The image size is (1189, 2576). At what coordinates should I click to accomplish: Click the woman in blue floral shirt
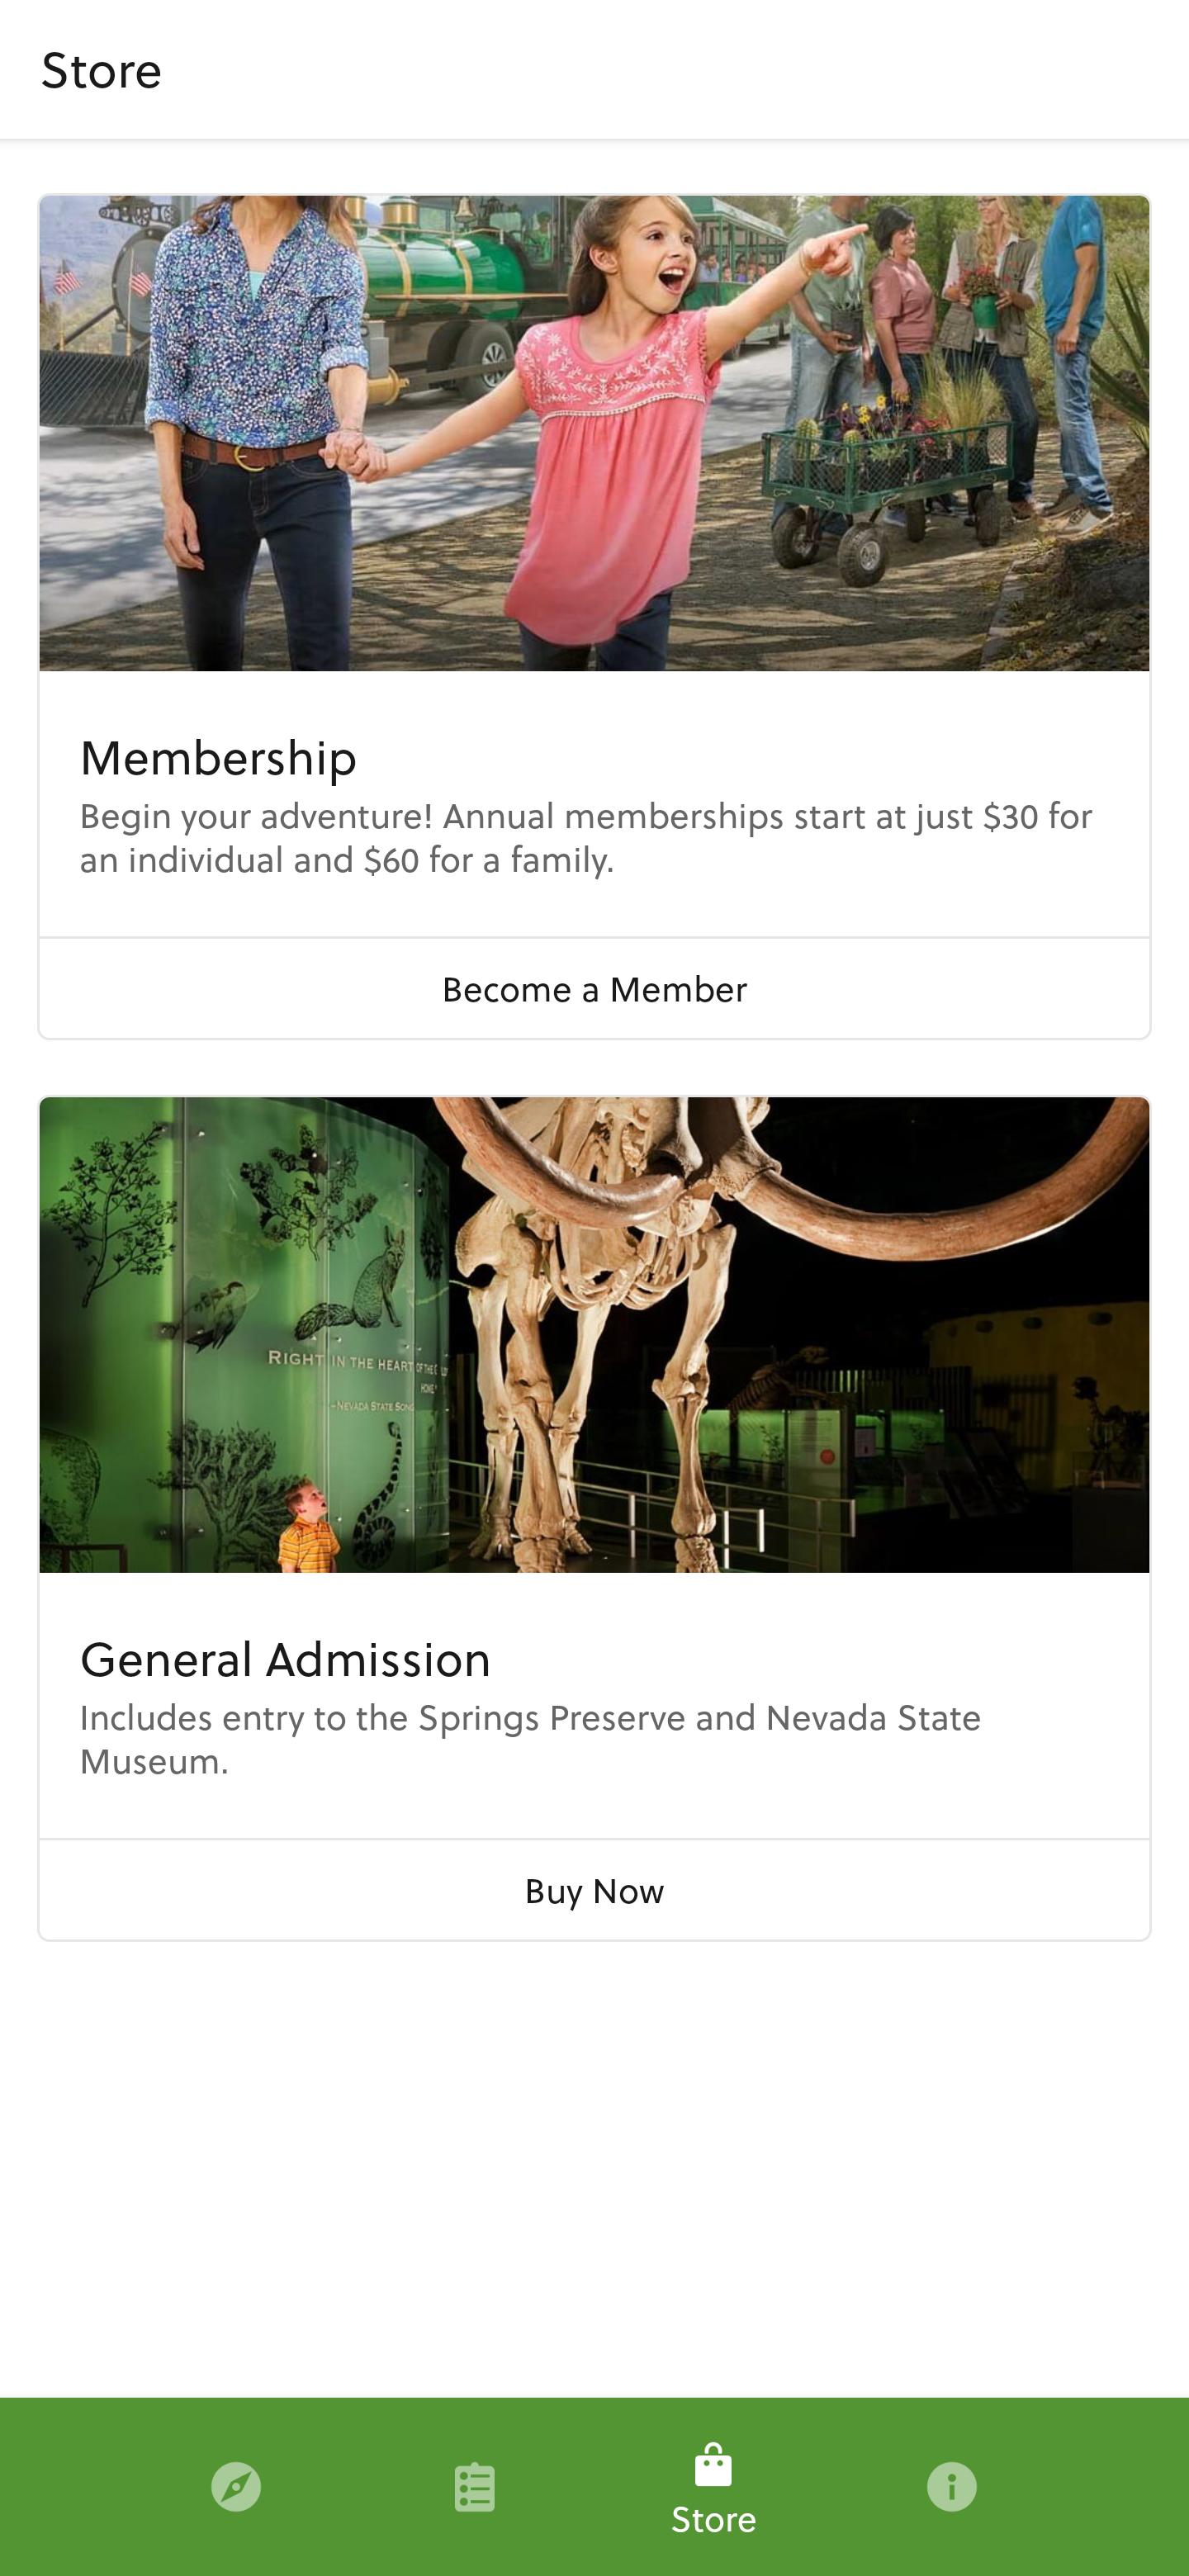coord(250,400)
